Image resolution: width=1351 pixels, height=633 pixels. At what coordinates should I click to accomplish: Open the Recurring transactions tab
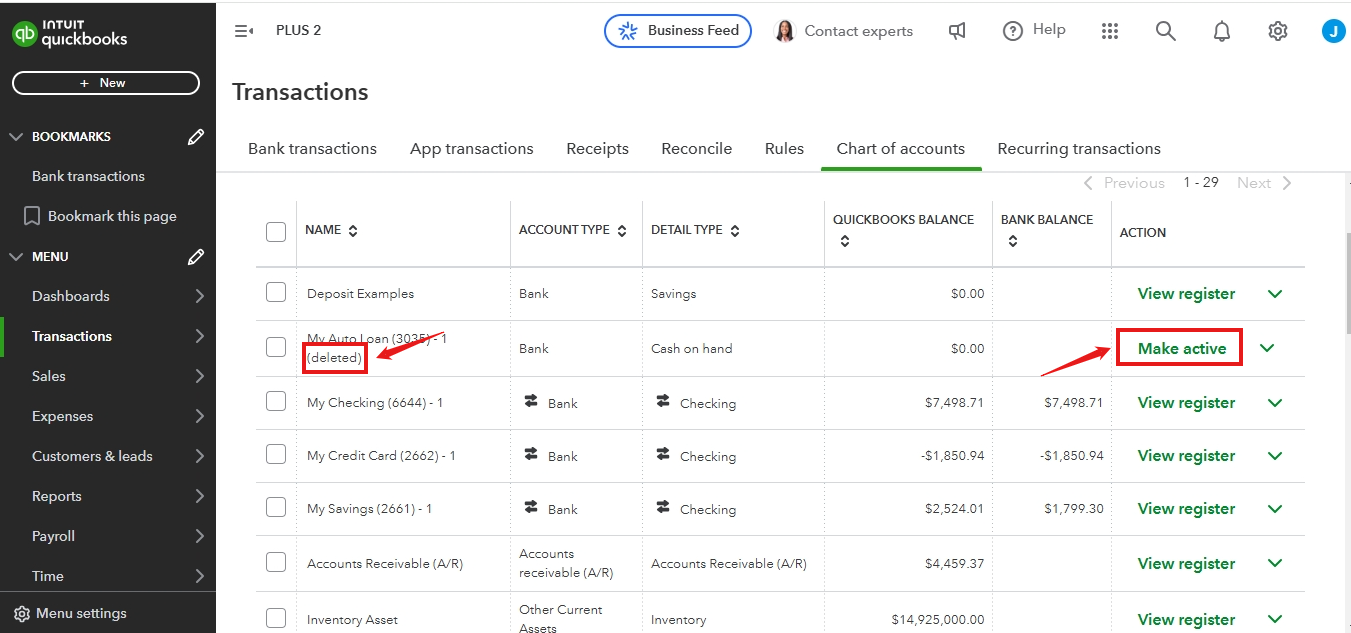(1079, 149)
